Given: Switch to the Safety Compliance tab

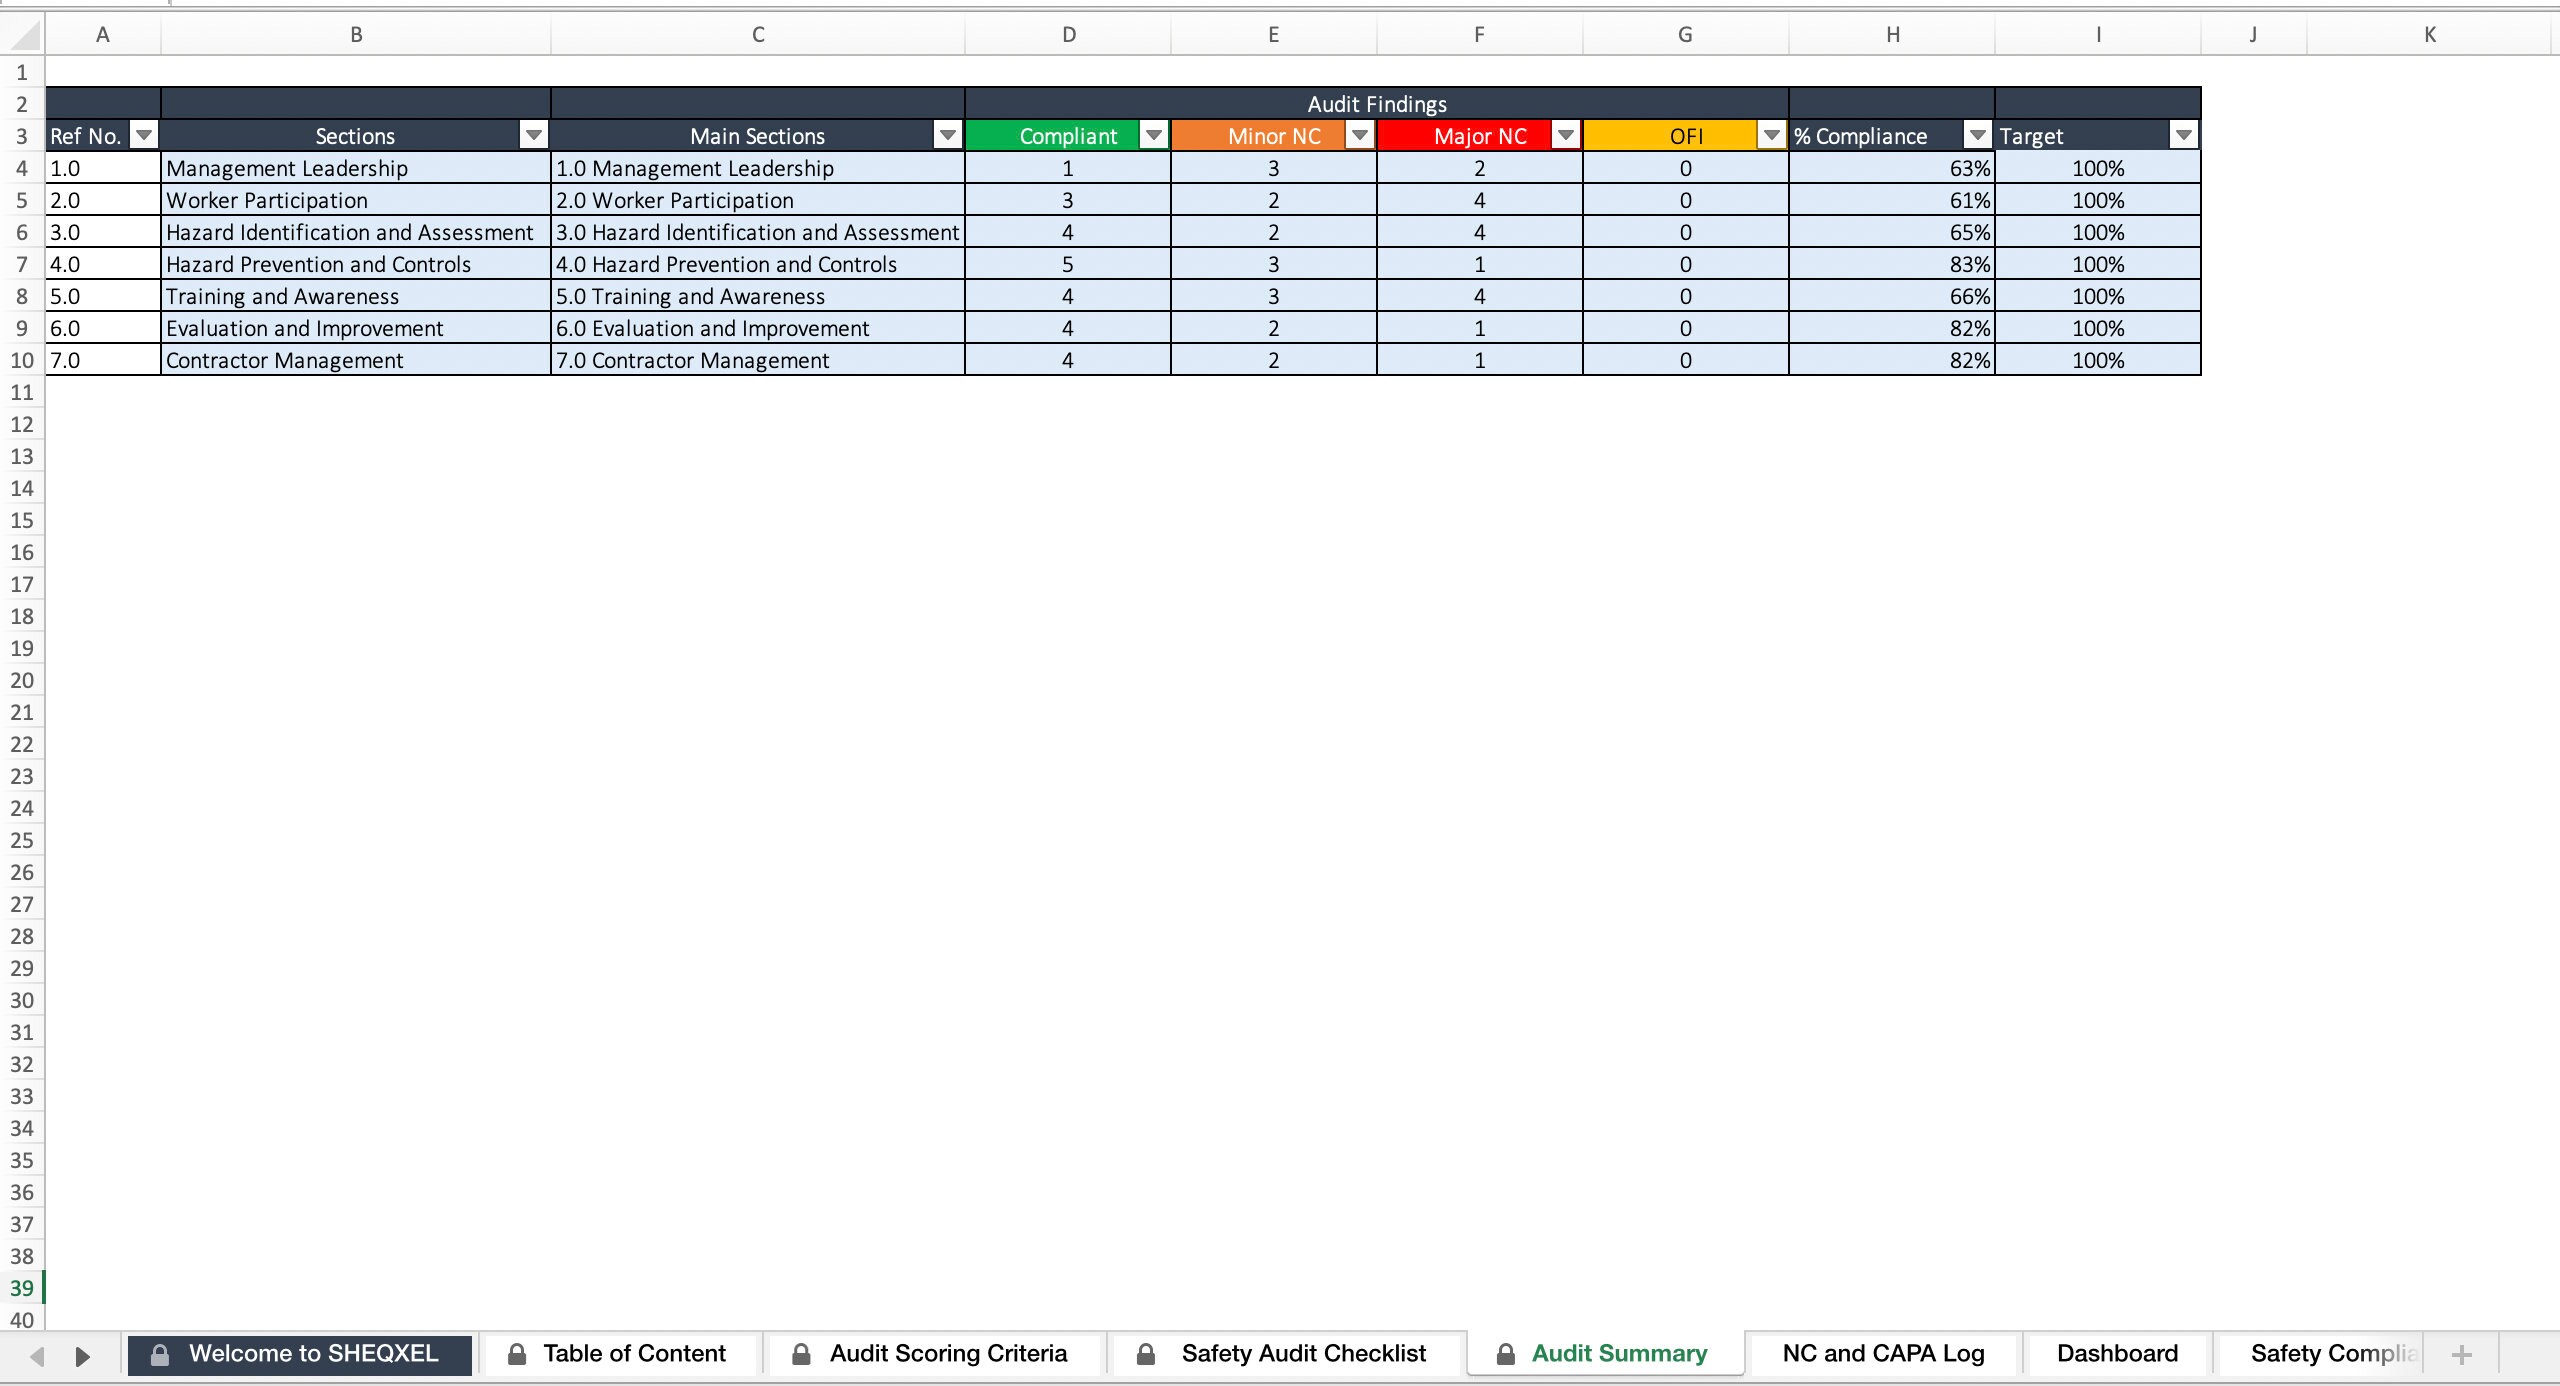Looking at the screenshot, I should [2330, 1353].
